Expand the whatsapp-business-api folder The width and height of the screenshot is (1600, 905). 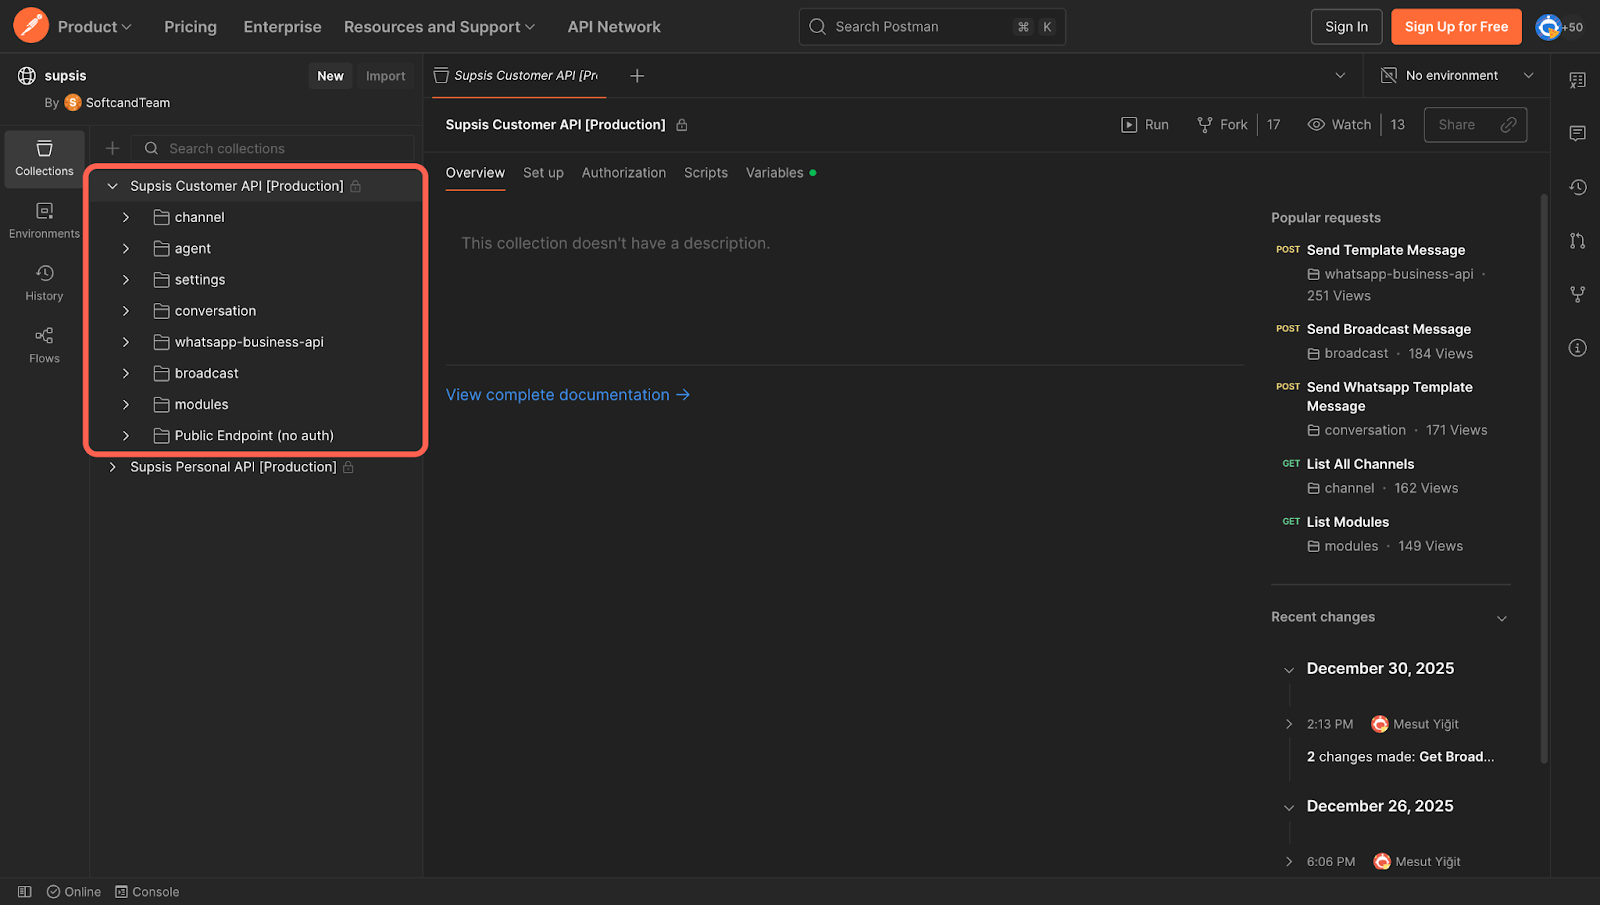(x=126, y=342)
